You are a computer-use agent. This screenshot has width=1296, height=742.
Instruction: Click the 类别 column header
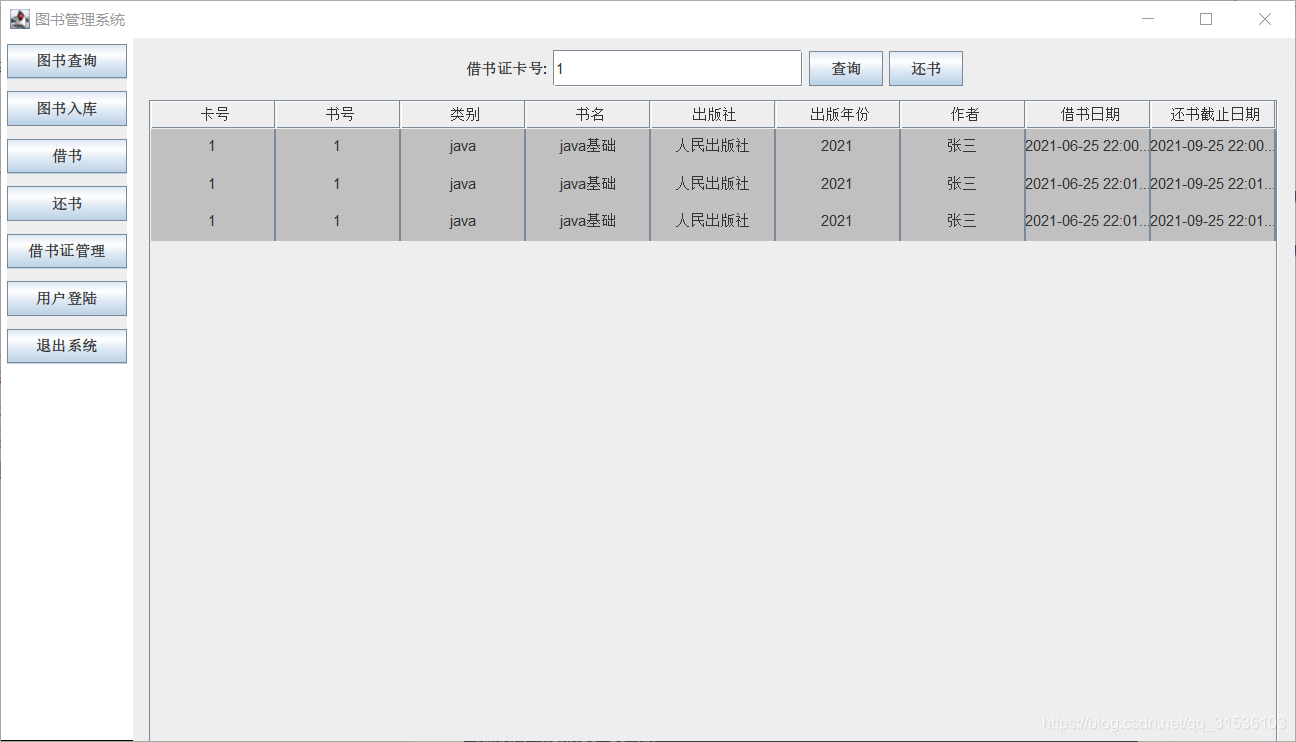(x=462, y=113)
